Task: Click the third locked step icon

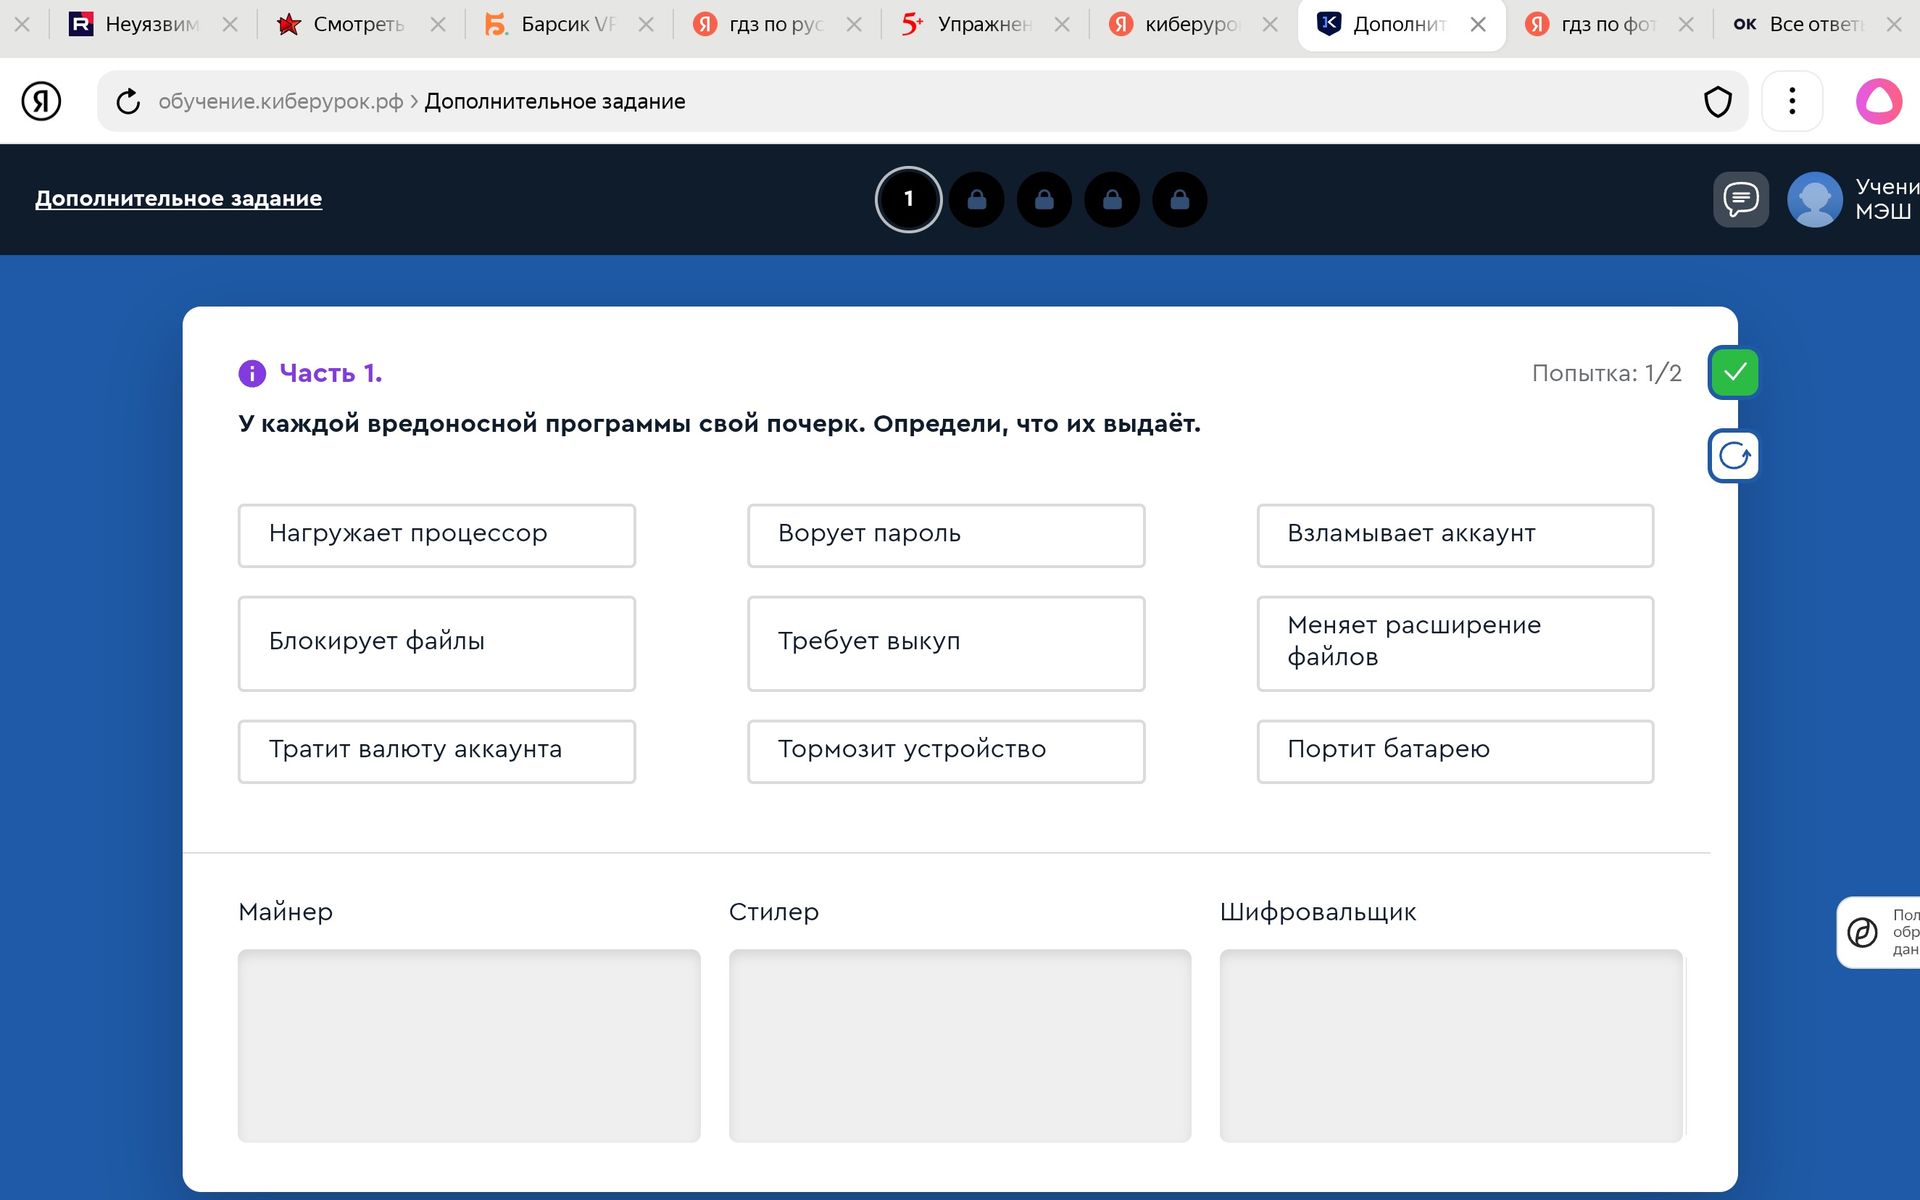Action: (1112, 199)
